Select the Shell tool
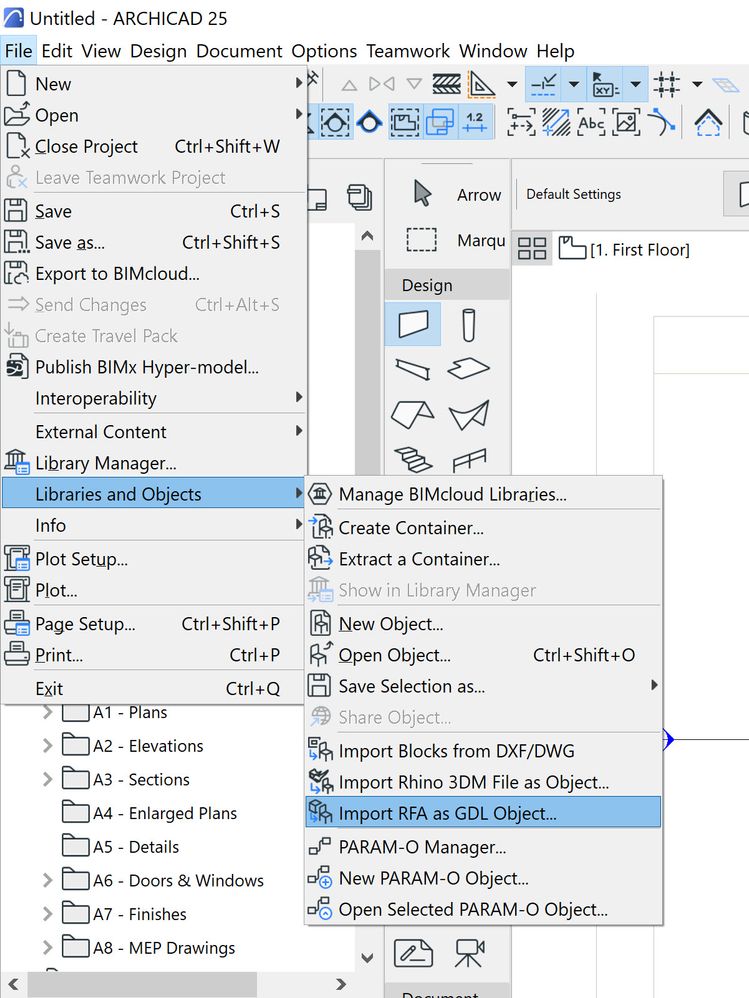This screenshot has width=749, height=998. point(468,414)
